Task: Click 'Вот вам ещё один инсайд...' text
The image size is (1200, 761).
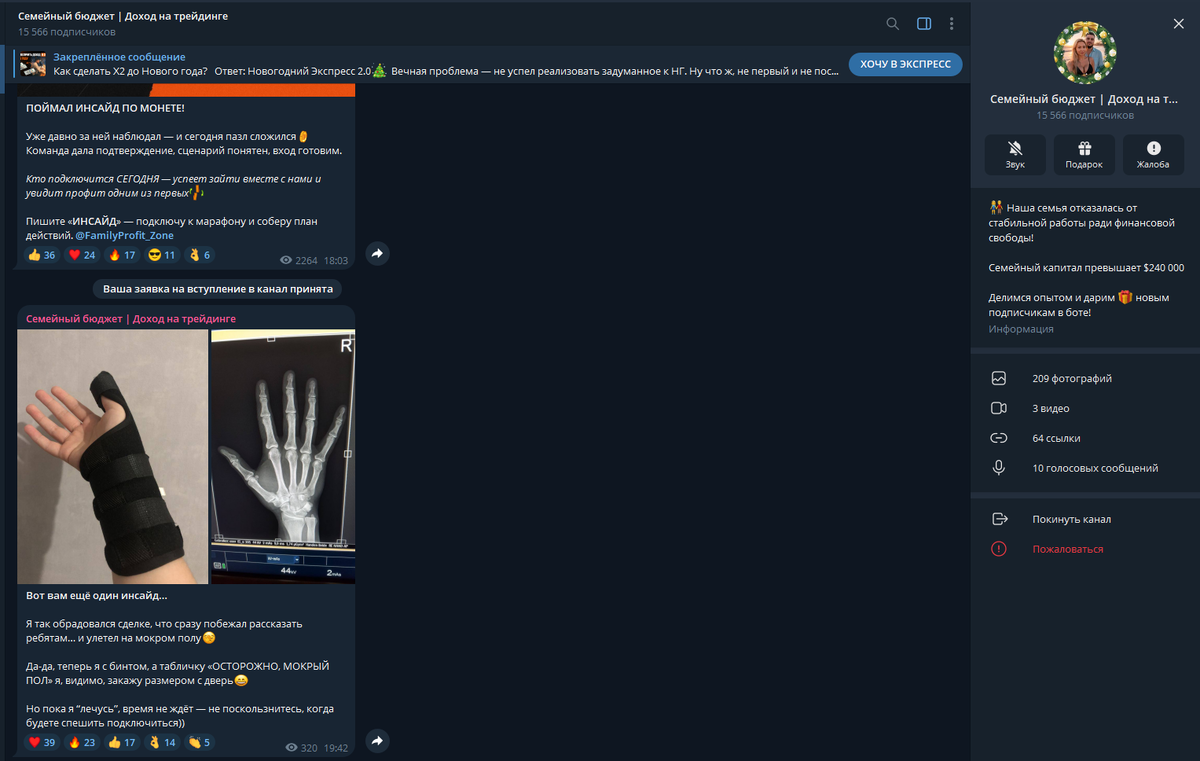Action: click(x=97, y=596)
